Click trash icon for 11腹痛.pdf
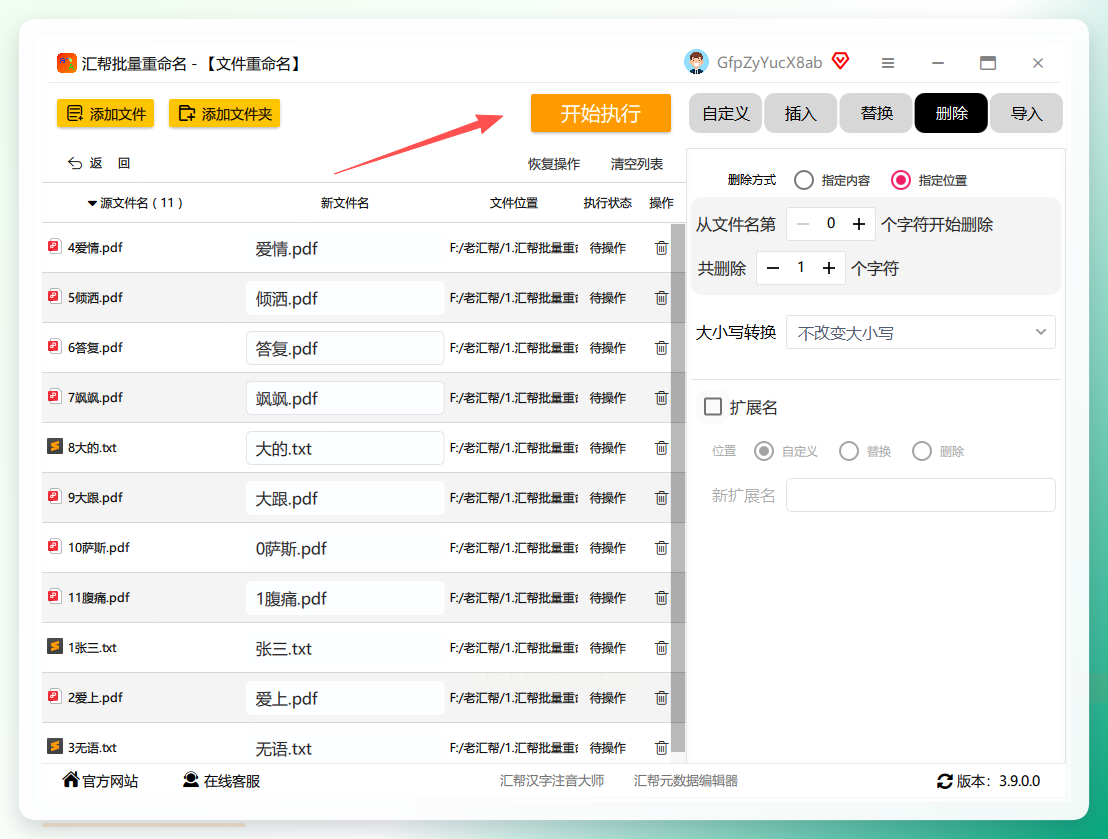This screenshot has width=1108, height=839. [x=661, y=598]
